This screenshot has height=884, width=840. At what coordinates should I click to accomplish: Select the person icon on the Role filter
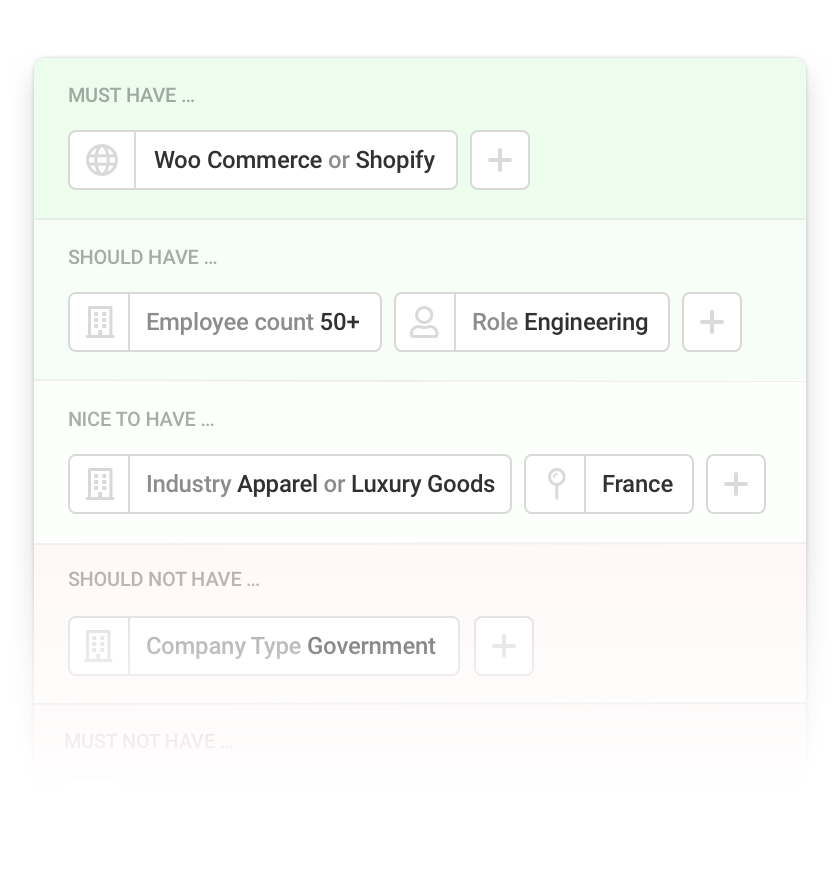click(x=425, y=322)
